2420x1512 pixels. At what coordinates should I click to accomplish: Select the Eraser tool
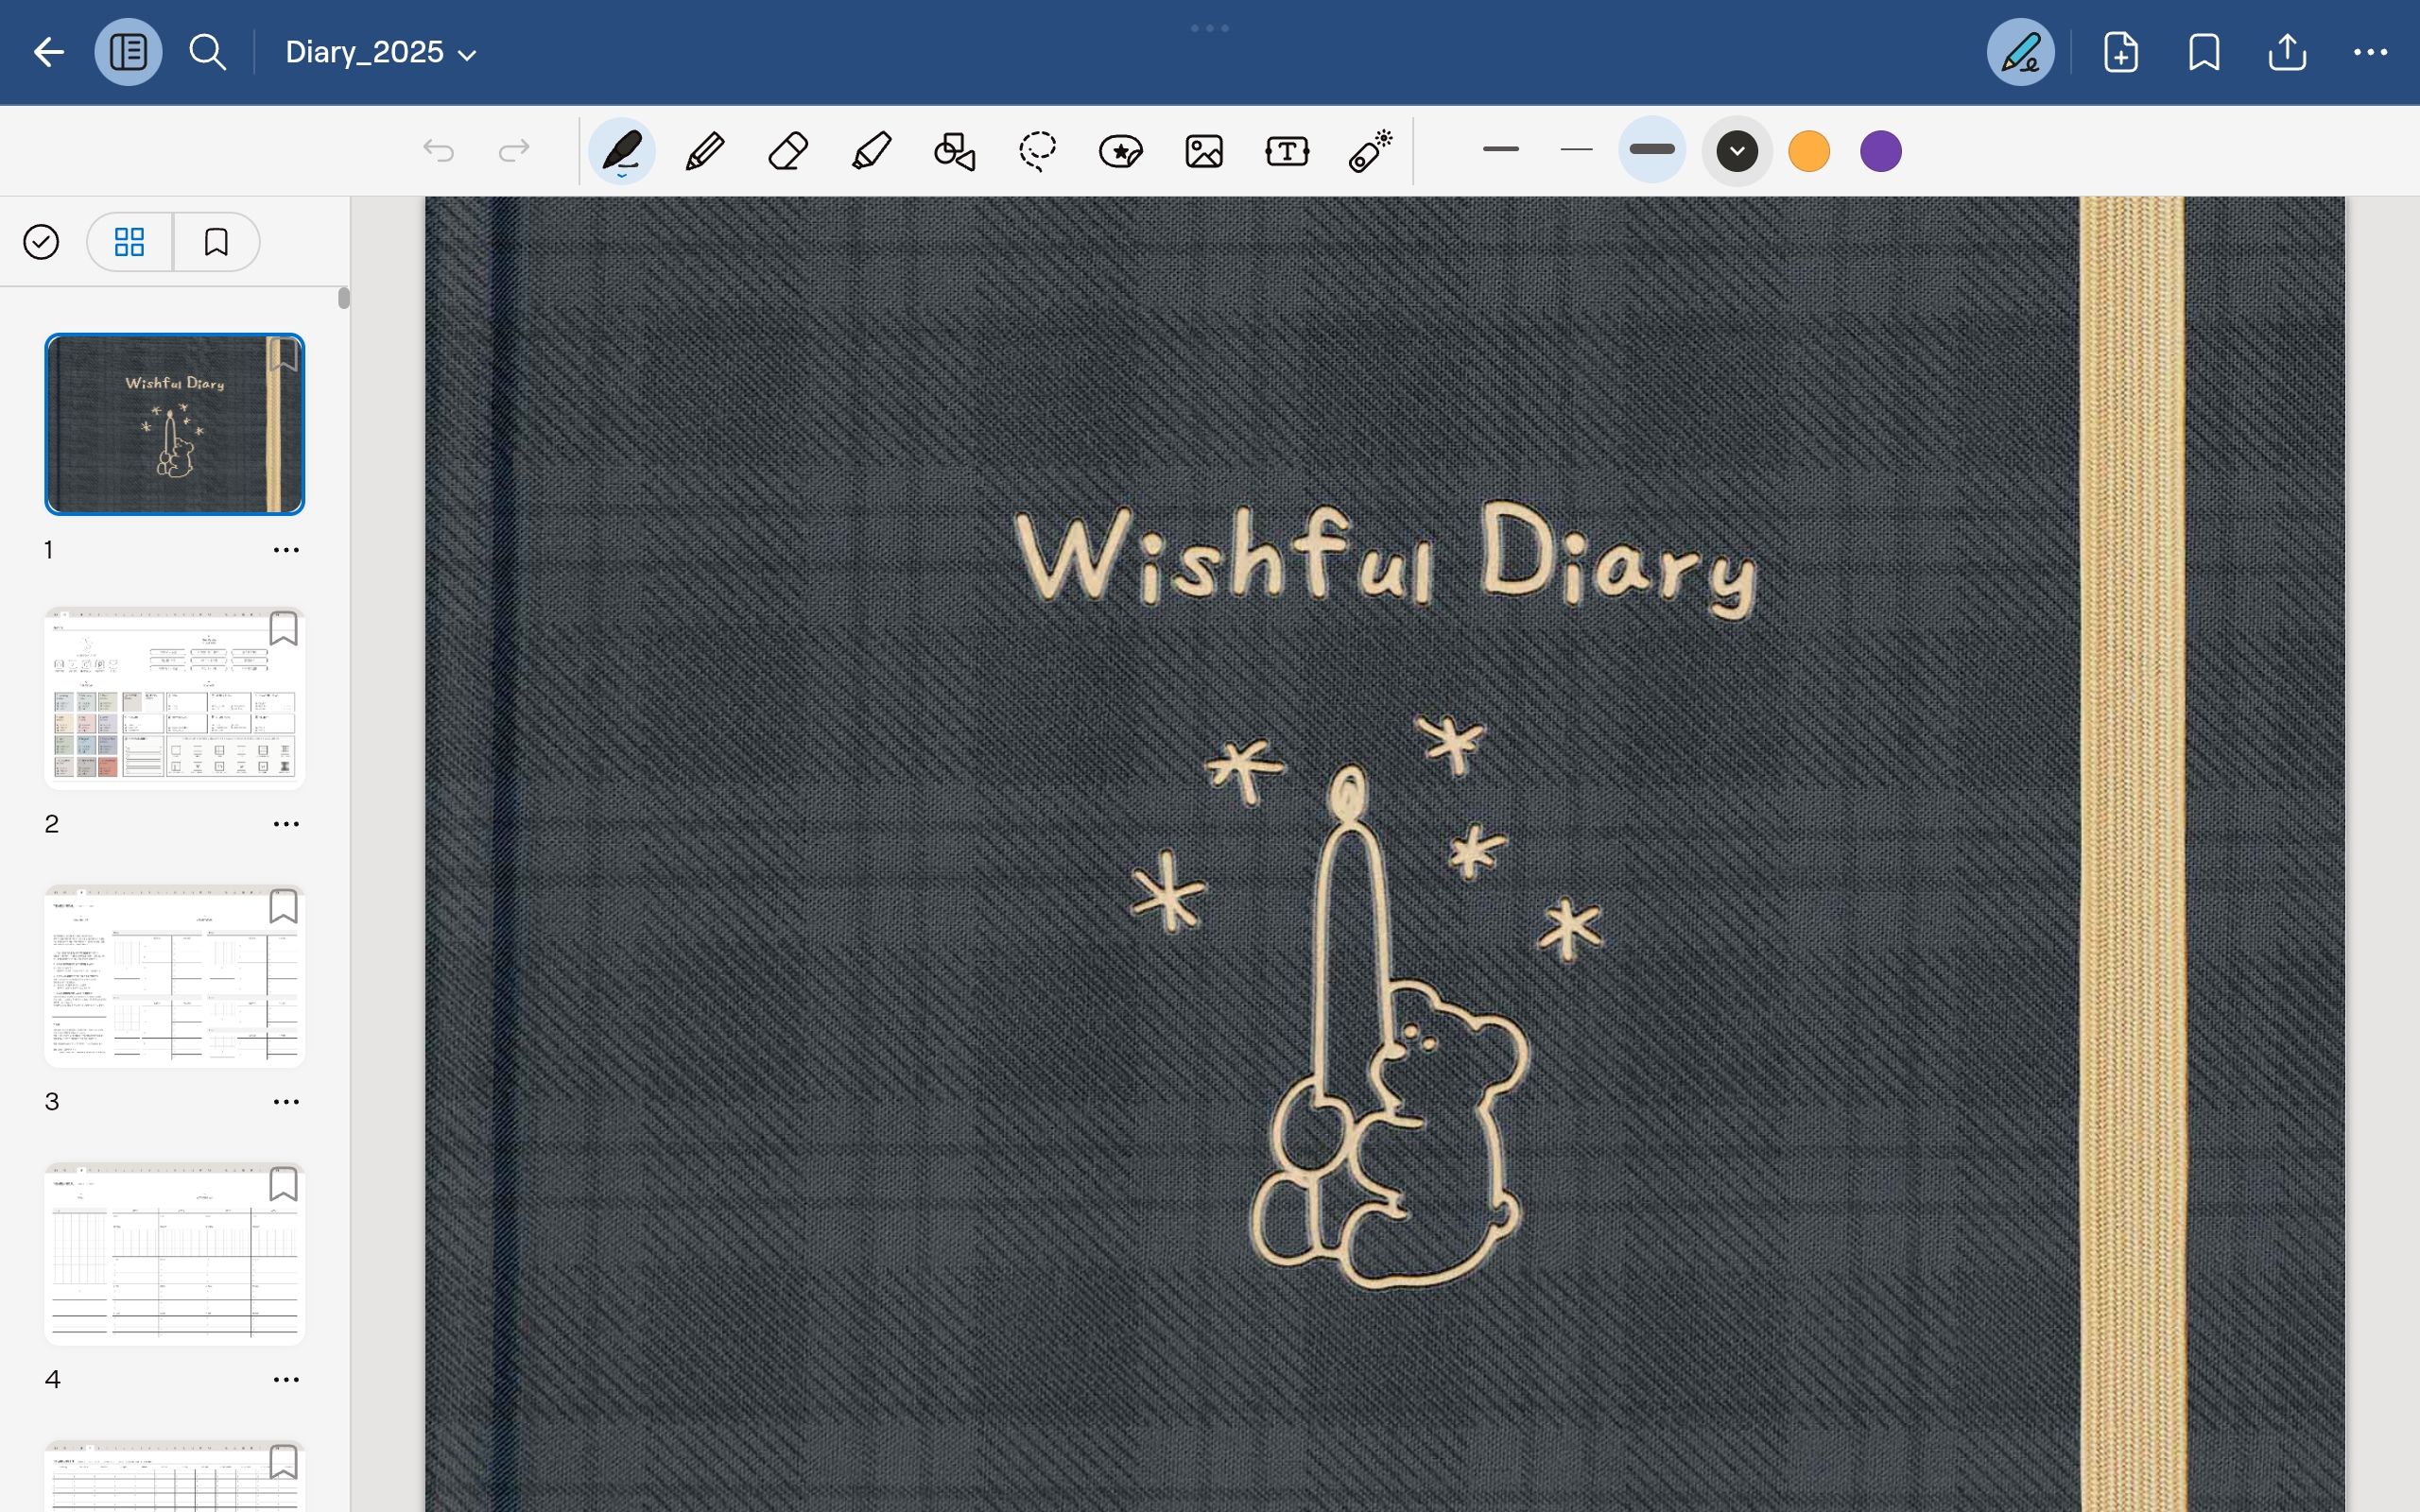coord(788,152)
